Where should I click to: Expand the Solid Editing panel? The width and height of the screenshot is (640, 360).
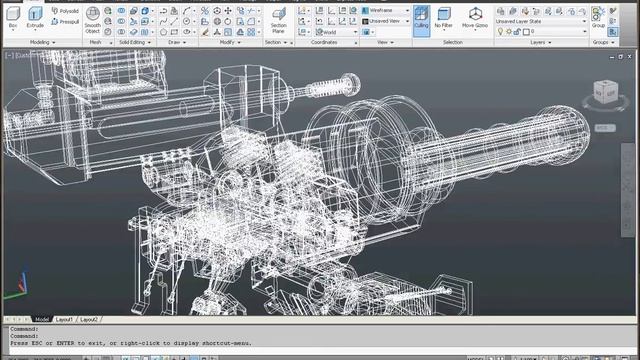point(135,42)
